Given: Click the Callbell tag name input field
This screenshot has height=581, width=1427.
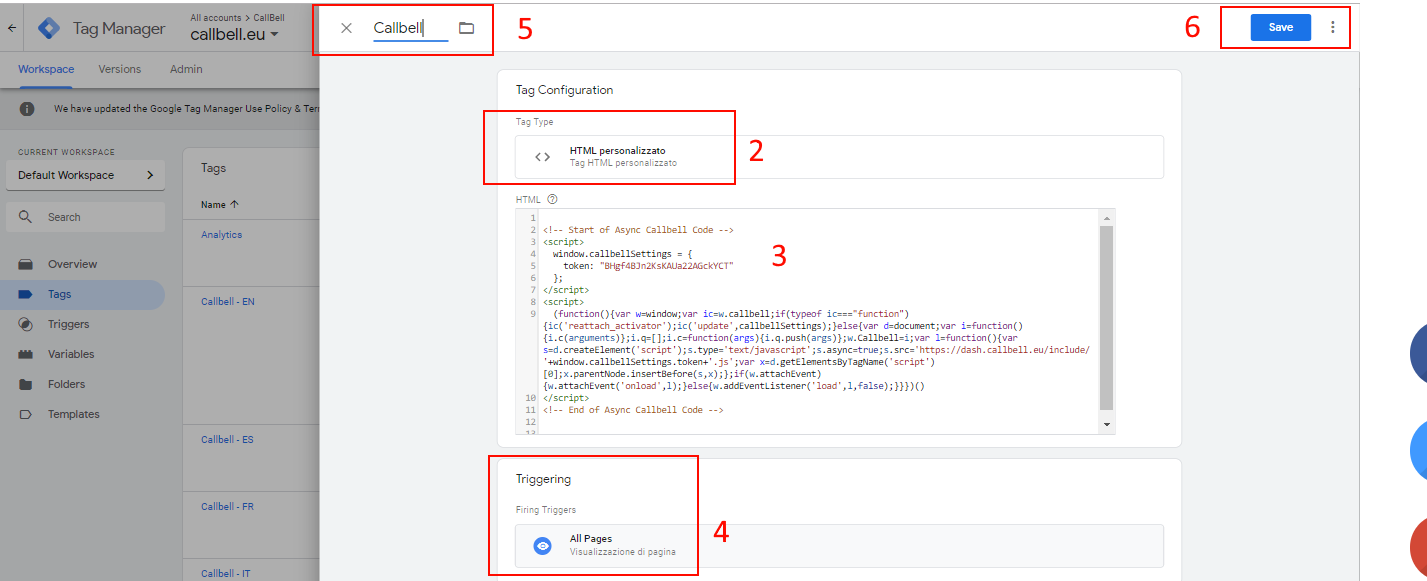Looking at the screenshot, I should tap(408, 29).
